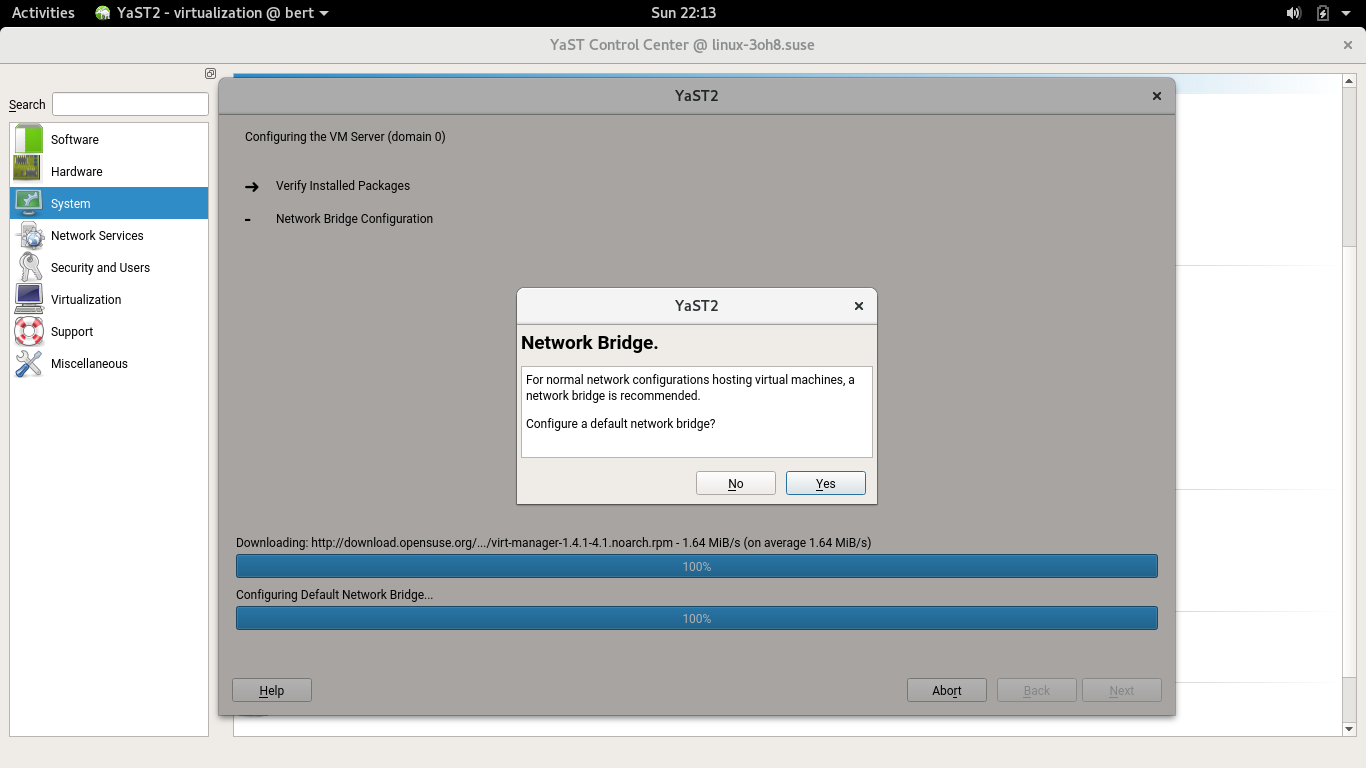Click No to skip network bridge
1366x768 pixels.
click(x=736, y=483)
